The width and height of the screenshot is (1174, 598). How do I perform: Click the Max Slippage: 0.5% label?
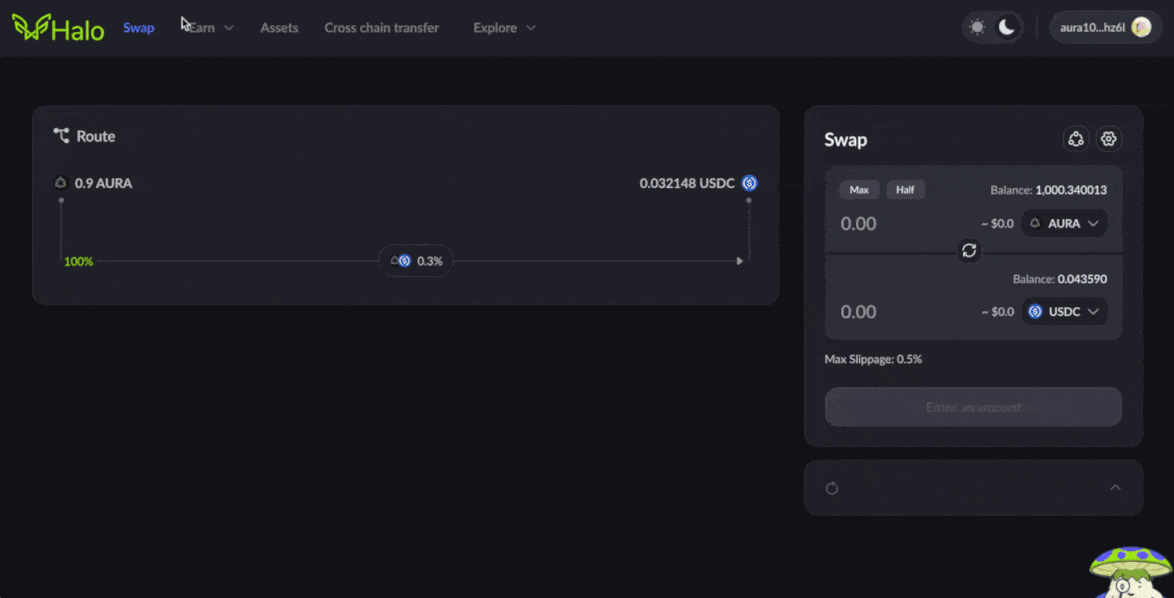(873, 359)
